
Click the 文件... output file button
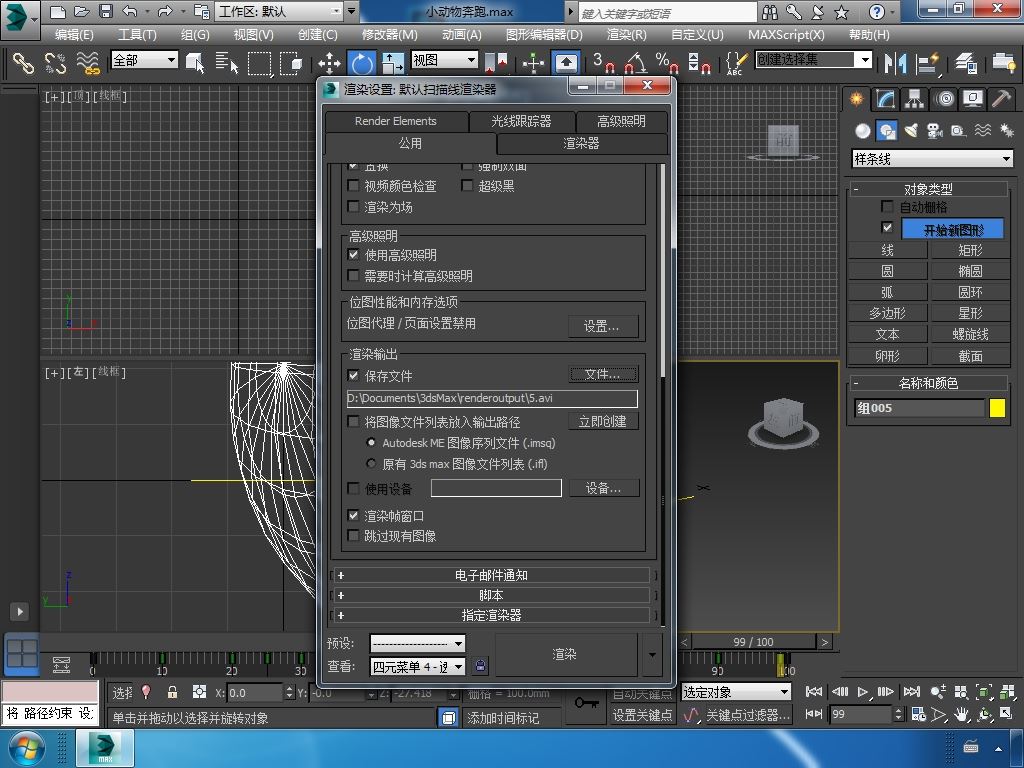602,374
